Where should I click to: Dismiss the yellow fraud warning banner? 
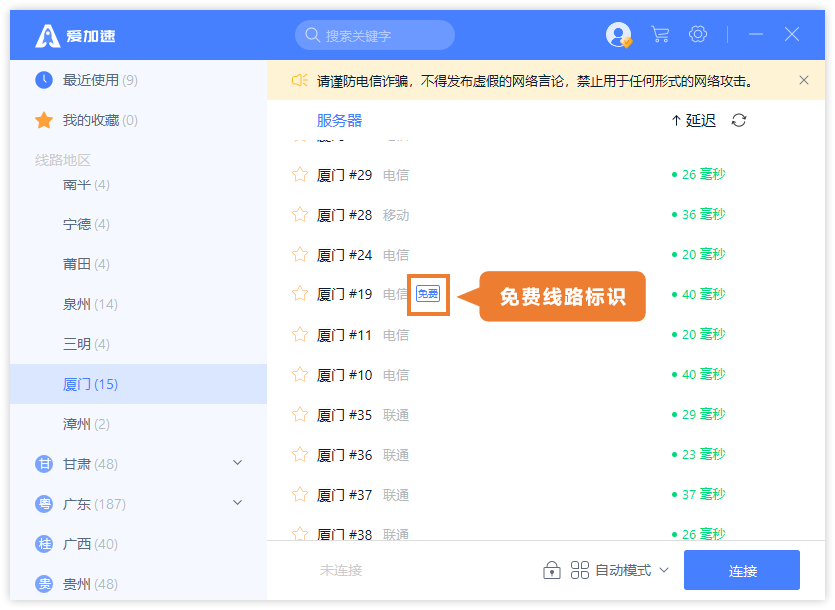(x=804, y=80)
